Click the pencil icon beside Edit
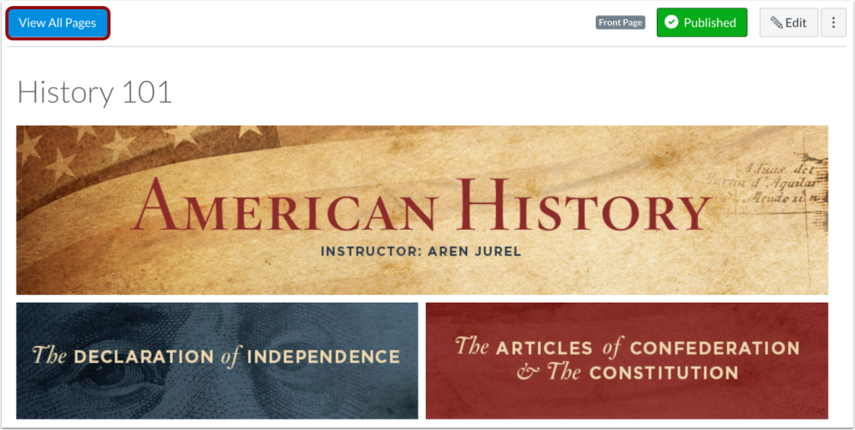The height and width of the screenshot is (430, 855). pos(776,23)
